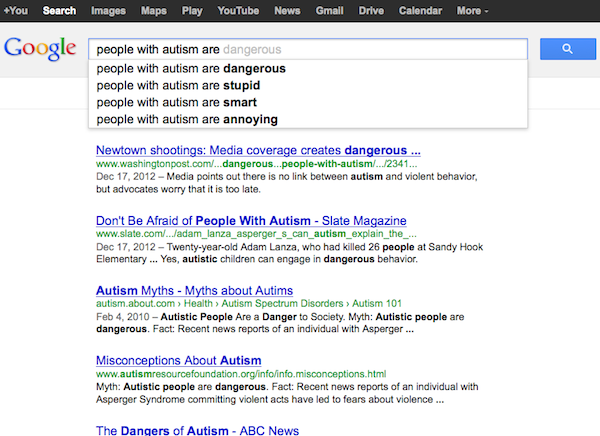Choose suggestion 'people with autism are stupid'
Image resolution: width=600 pixels, height=436 pixels.
click(x=308, y=85)
